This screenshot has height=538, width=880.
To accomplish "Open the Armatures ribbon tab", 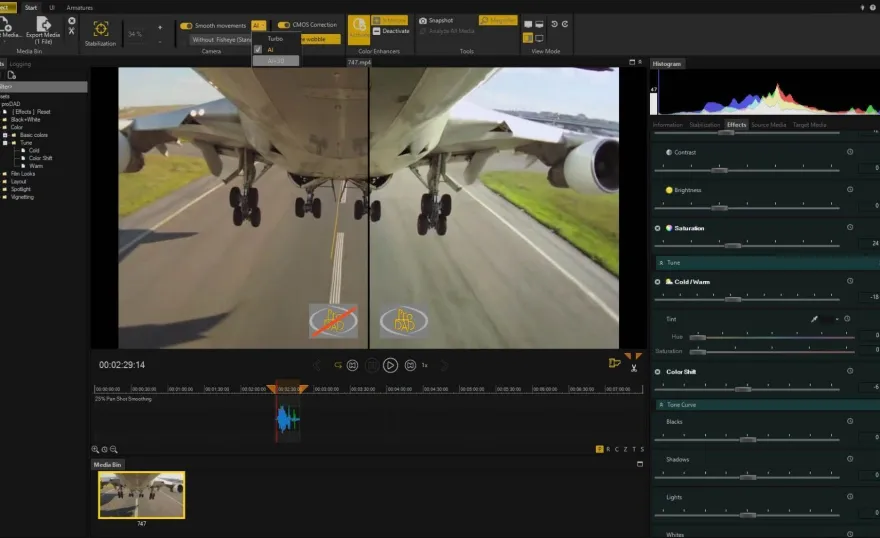I will [x=80, y=8].
